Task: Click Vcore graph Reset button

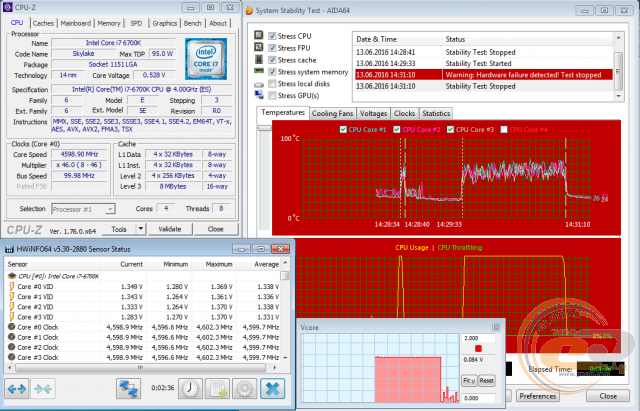Action: click(487, 380)
